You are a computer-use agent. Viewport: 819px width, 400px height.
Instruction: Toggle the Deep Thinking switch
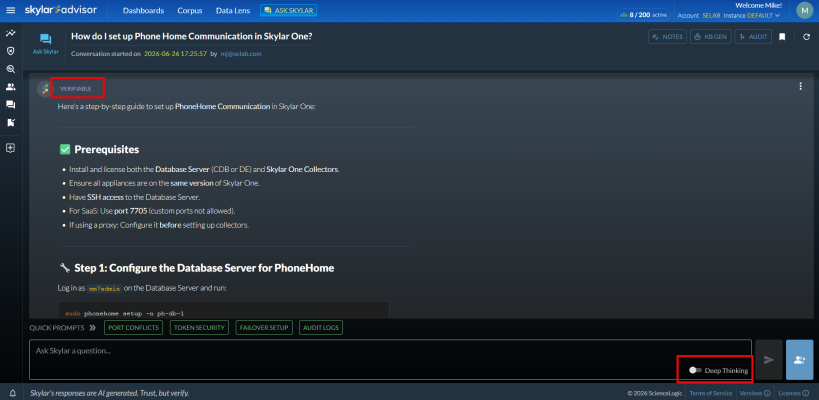[695, 370]
